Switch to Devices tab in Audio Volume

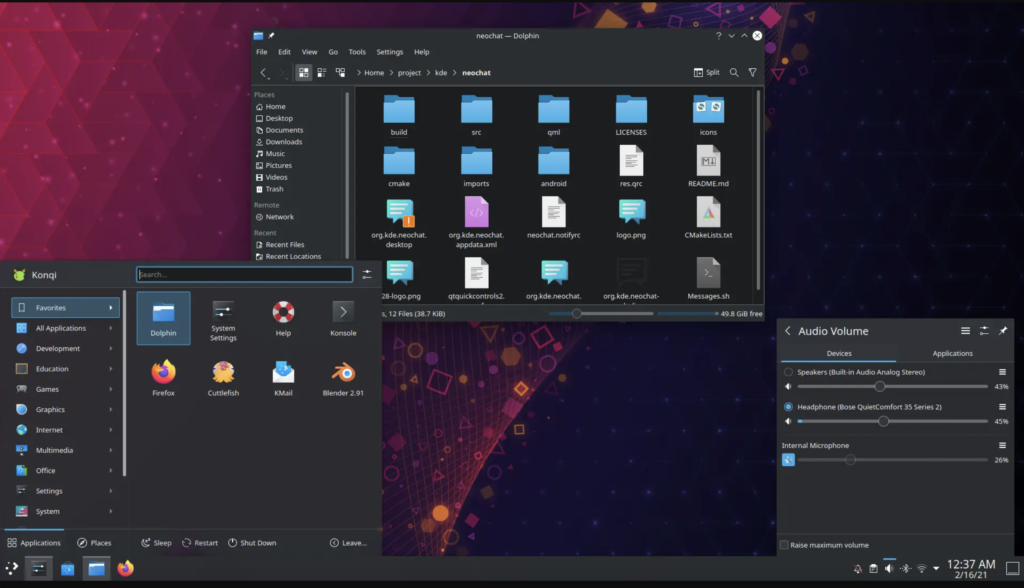pos(839,353)
